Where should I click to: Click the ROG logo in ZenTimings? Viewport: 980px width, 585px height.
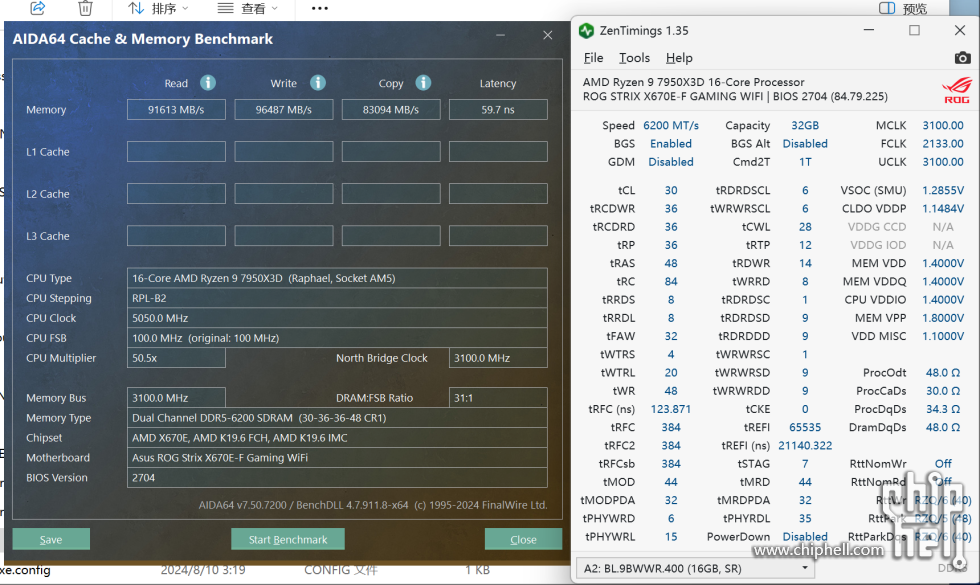957,90
